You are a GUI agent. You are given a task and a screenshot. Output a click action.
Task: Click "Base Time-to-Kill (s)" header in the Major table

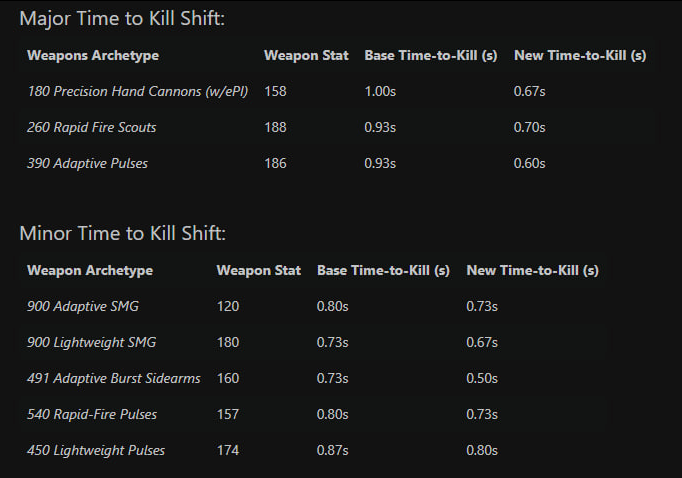pyautogui.click(x=430, y=55)
